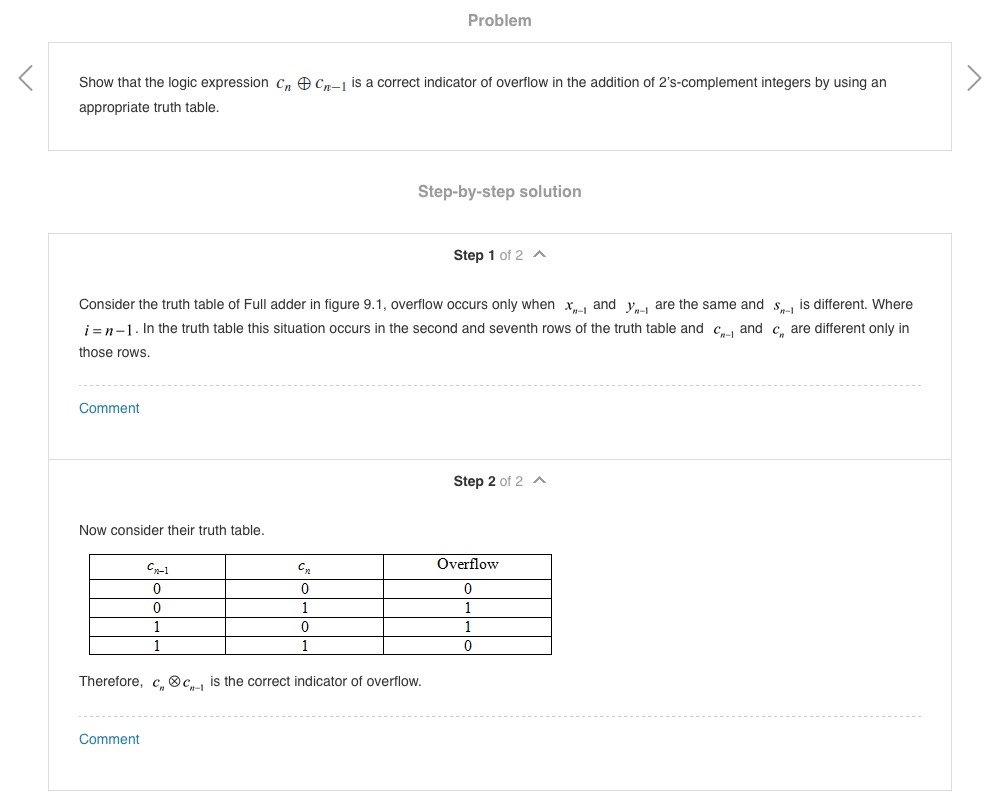The image size is (1000, 801).
Task: Click the Problem heading
Action: 499,20
